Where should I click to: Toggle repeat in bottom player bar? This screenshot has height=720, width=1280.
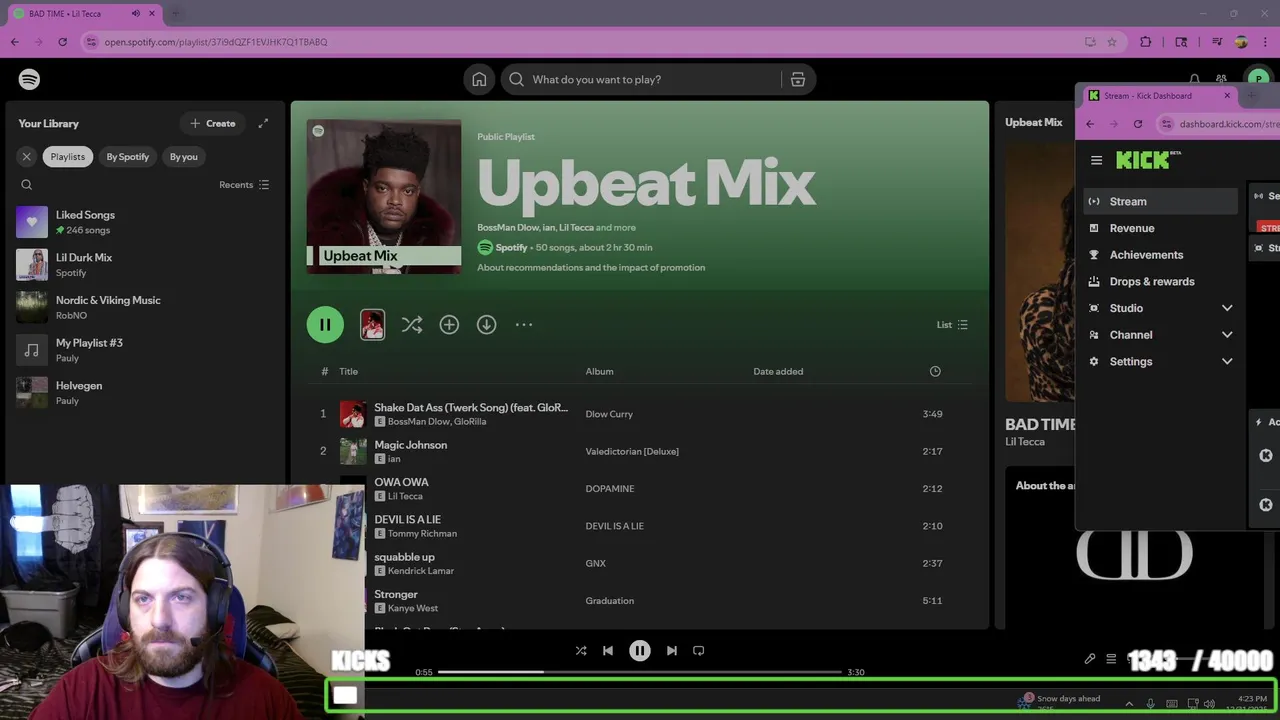click(x=699, y=650)
